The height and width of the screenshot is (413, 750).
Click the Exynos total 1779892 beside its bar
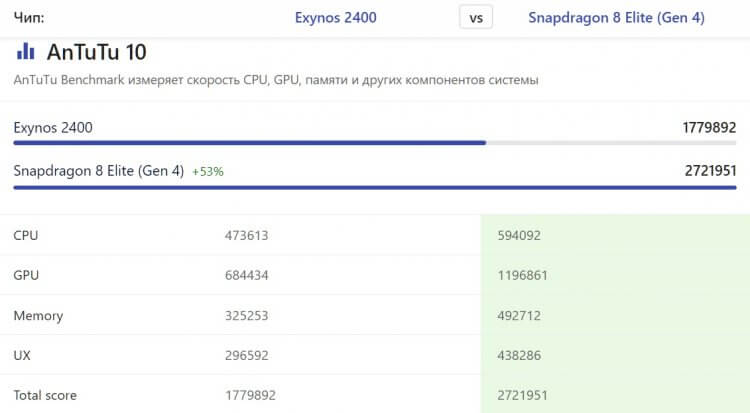(x=709, y=128)
